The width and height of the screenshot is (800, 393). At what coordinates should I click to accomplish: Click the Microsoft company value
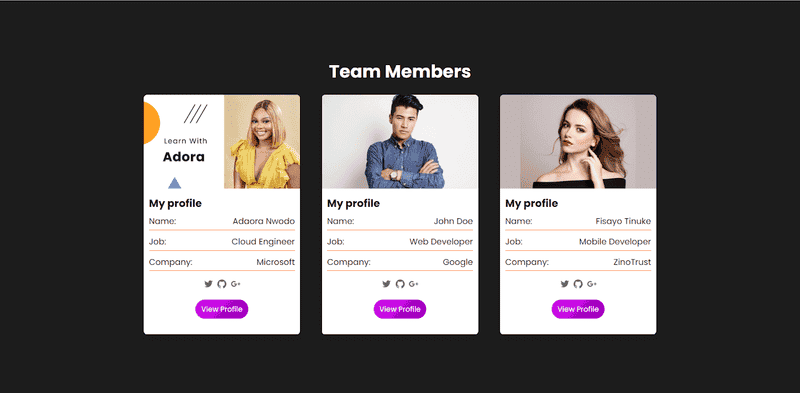tap(276, 262)
